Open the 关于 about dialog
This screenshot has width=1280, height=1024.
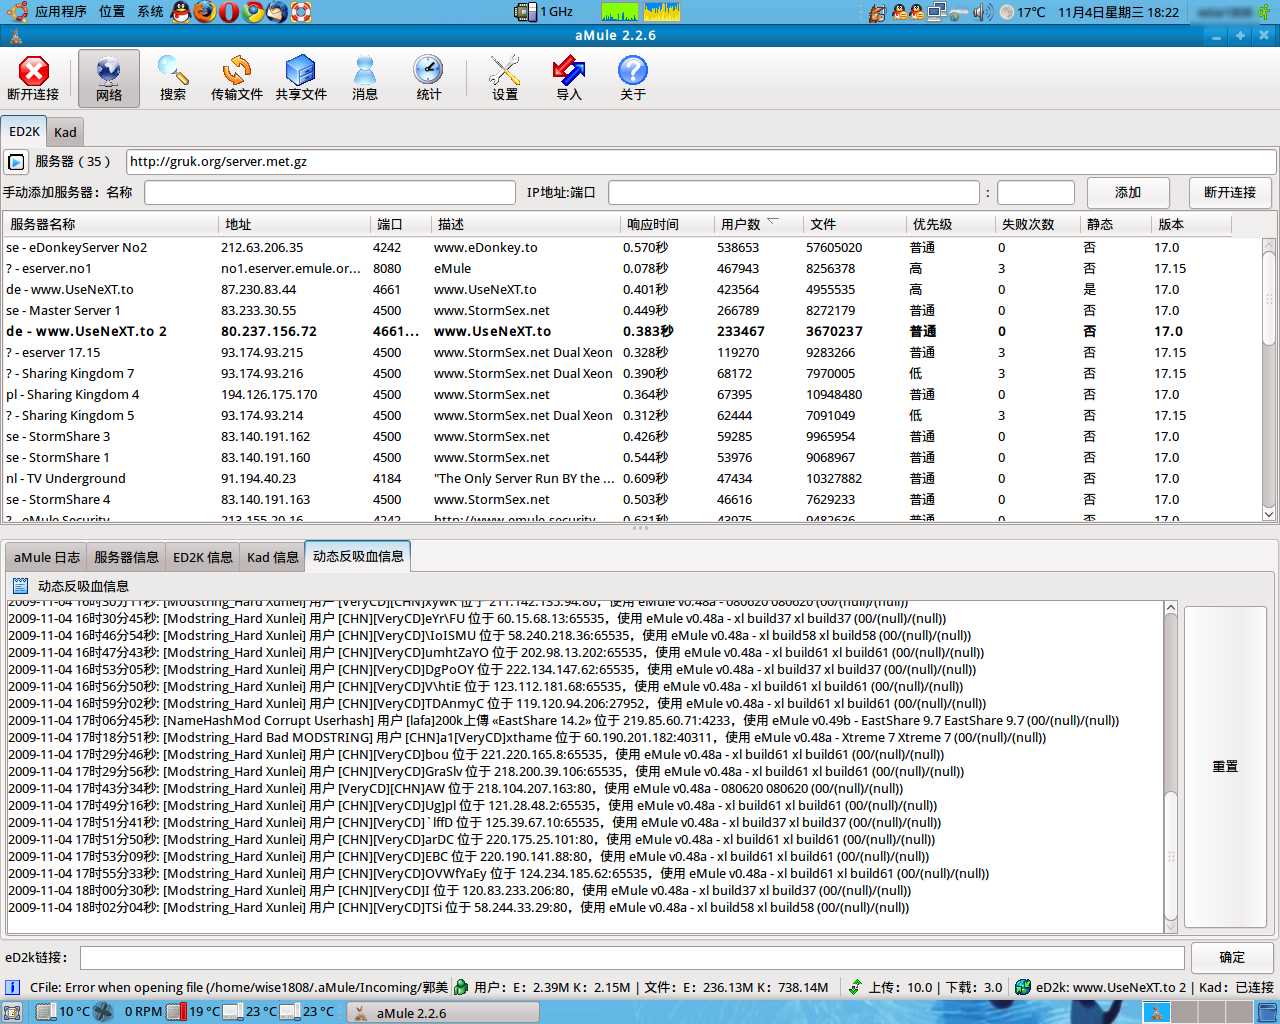633,78
